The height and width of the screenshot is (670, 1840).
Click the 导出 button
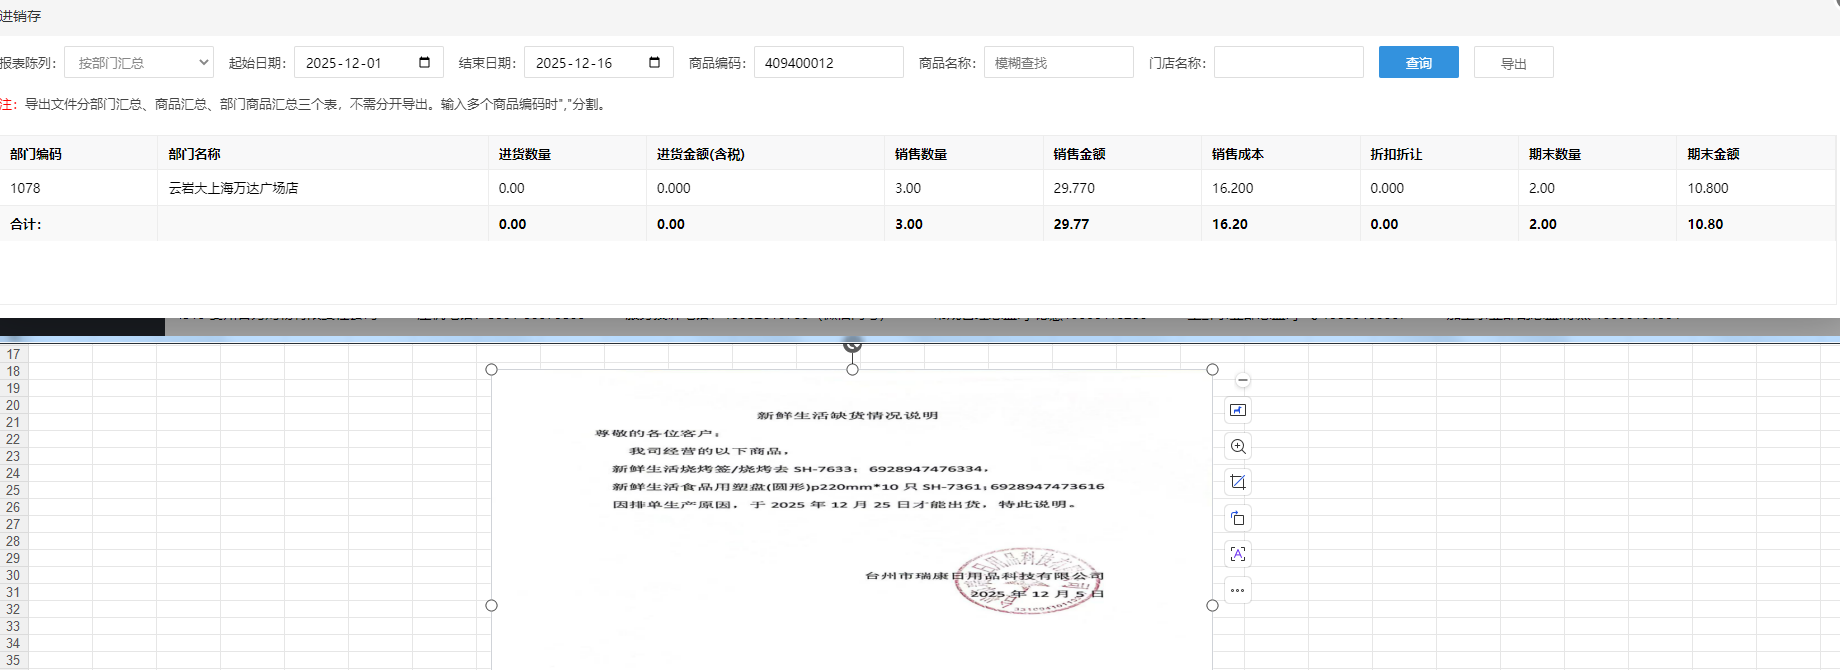(x=1513, y=62)
